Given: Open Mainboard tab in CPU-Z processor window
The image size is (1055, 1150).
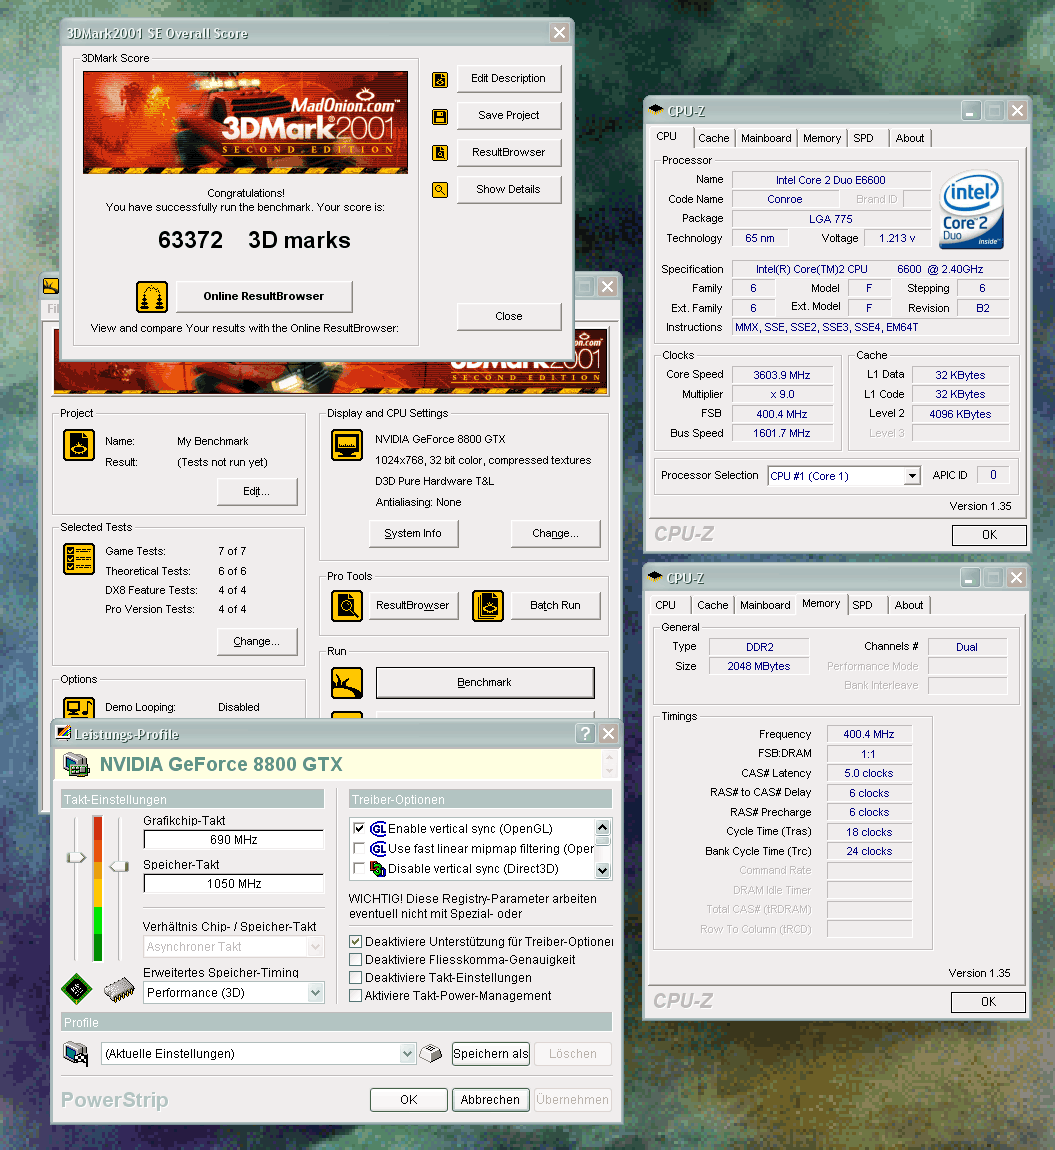Looking at the screenshot, I should (x=766, y=138).
